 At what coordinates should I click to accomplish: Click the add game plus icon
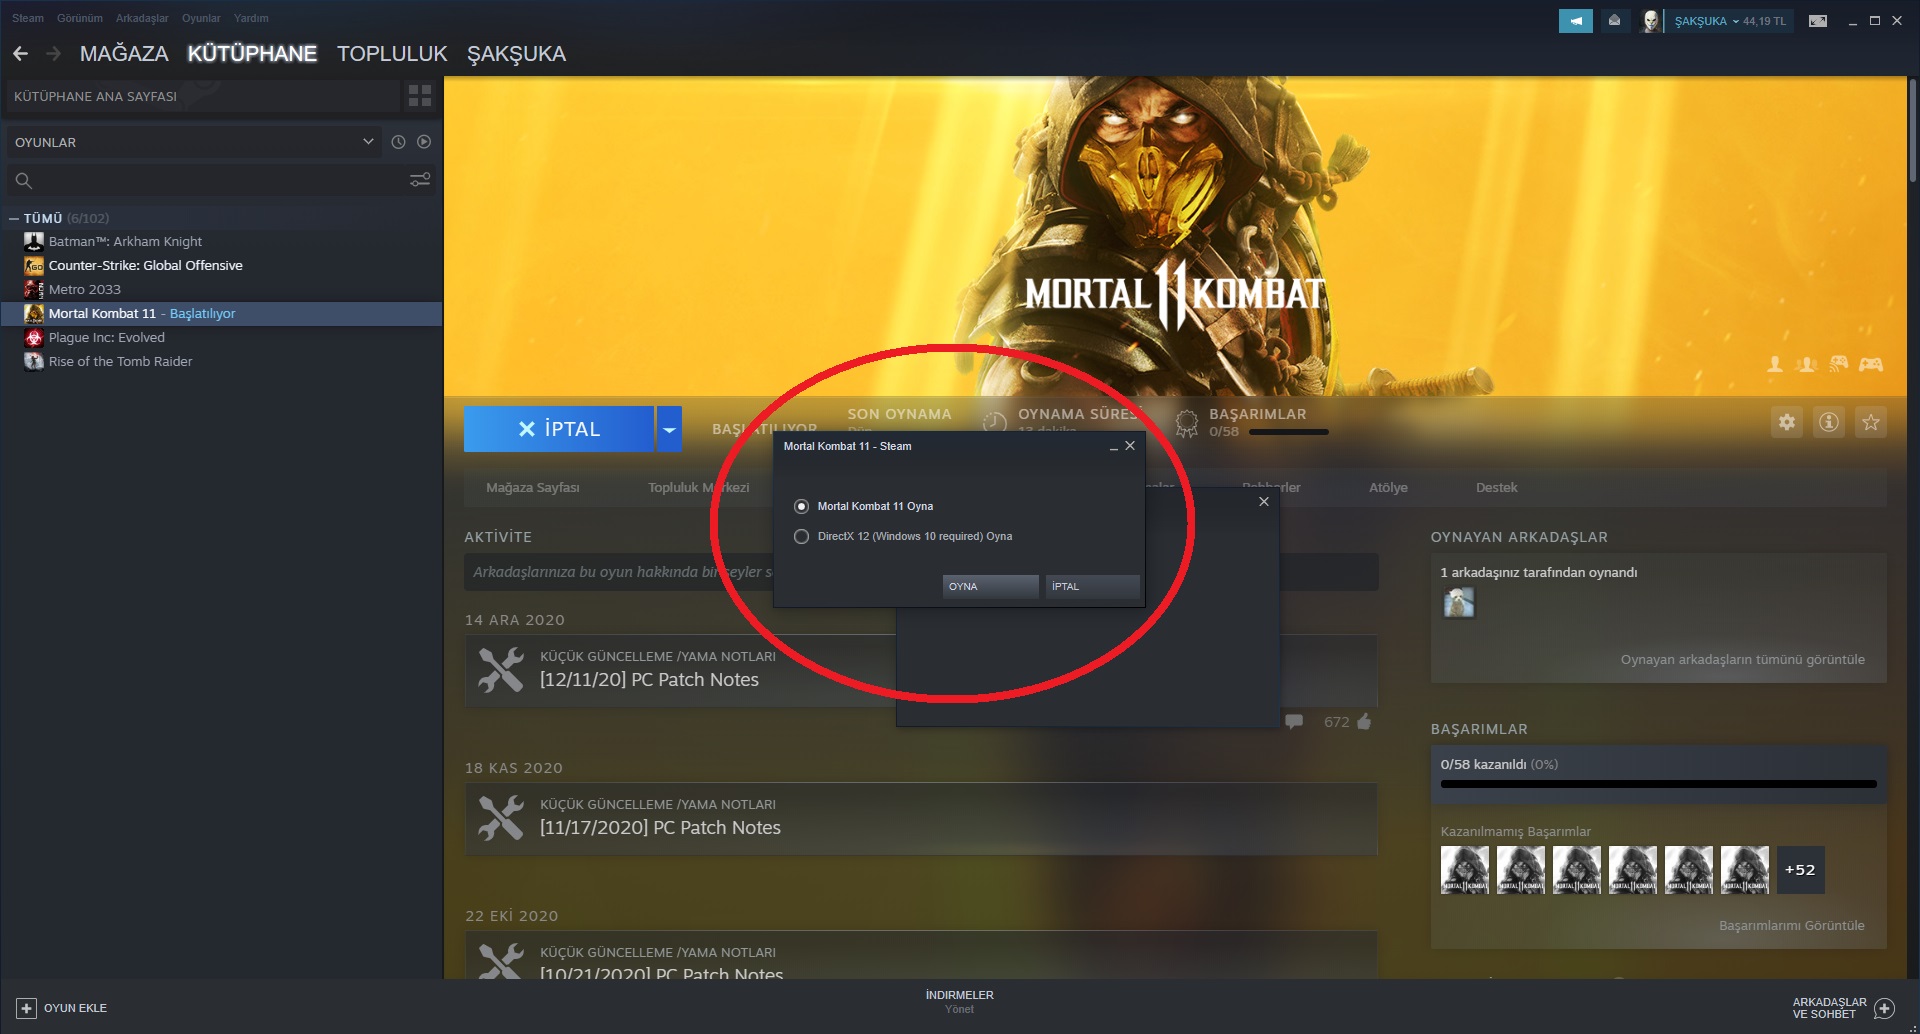(27, 1008)
